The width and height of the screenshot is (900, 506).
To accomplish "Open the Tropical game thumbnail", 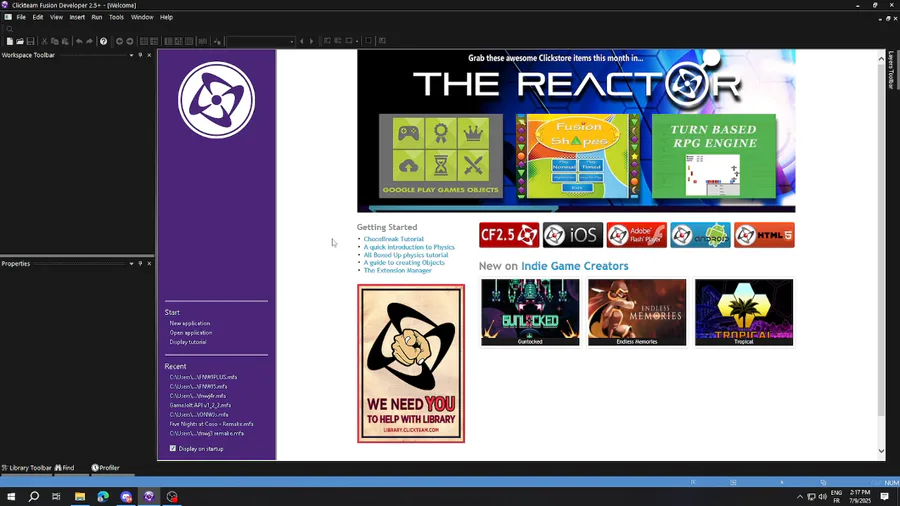I will click(x=744, y=312).
